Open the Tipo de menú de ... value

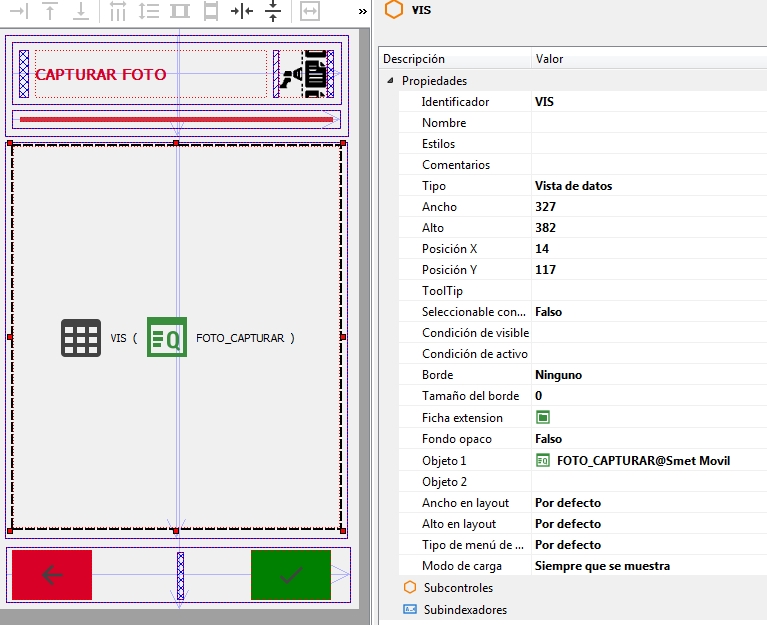[x=649, y=545]
